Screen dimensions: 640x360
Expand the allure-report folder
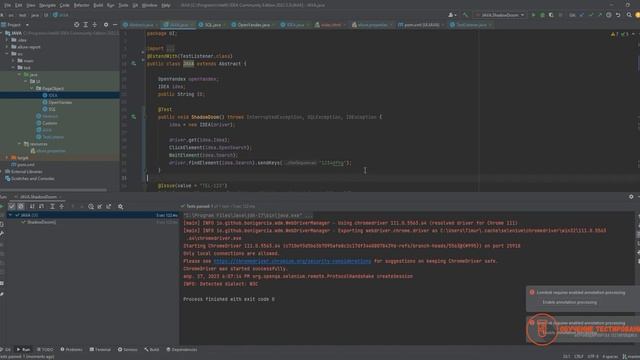(7, 47)
